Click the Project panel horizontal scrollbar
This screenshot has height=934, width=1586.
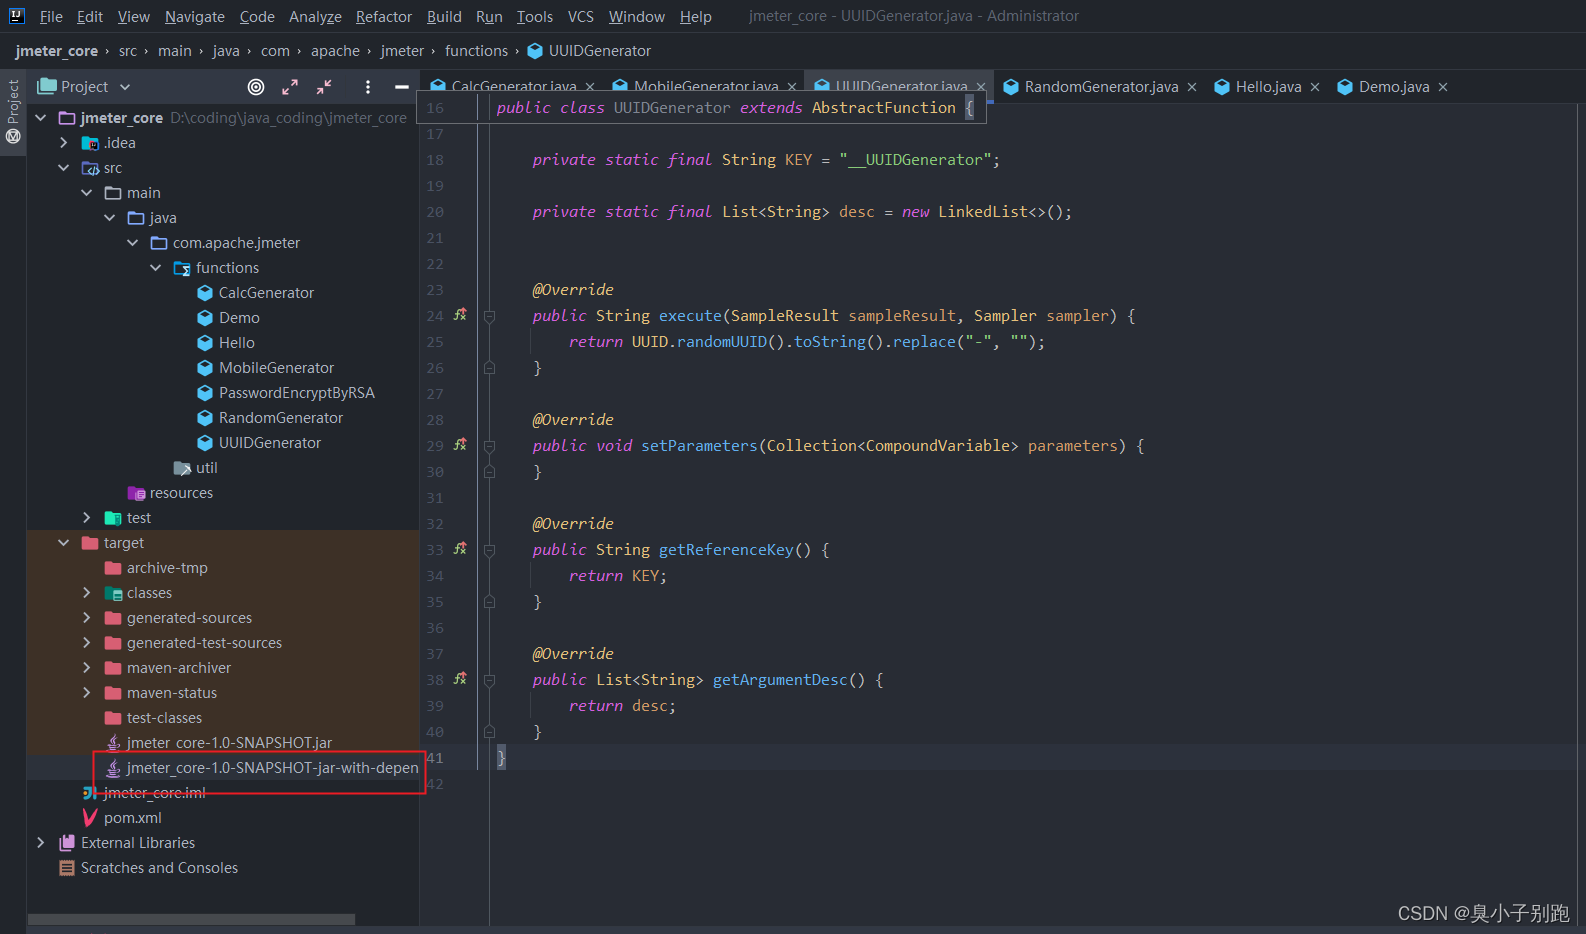coord(191,919)
